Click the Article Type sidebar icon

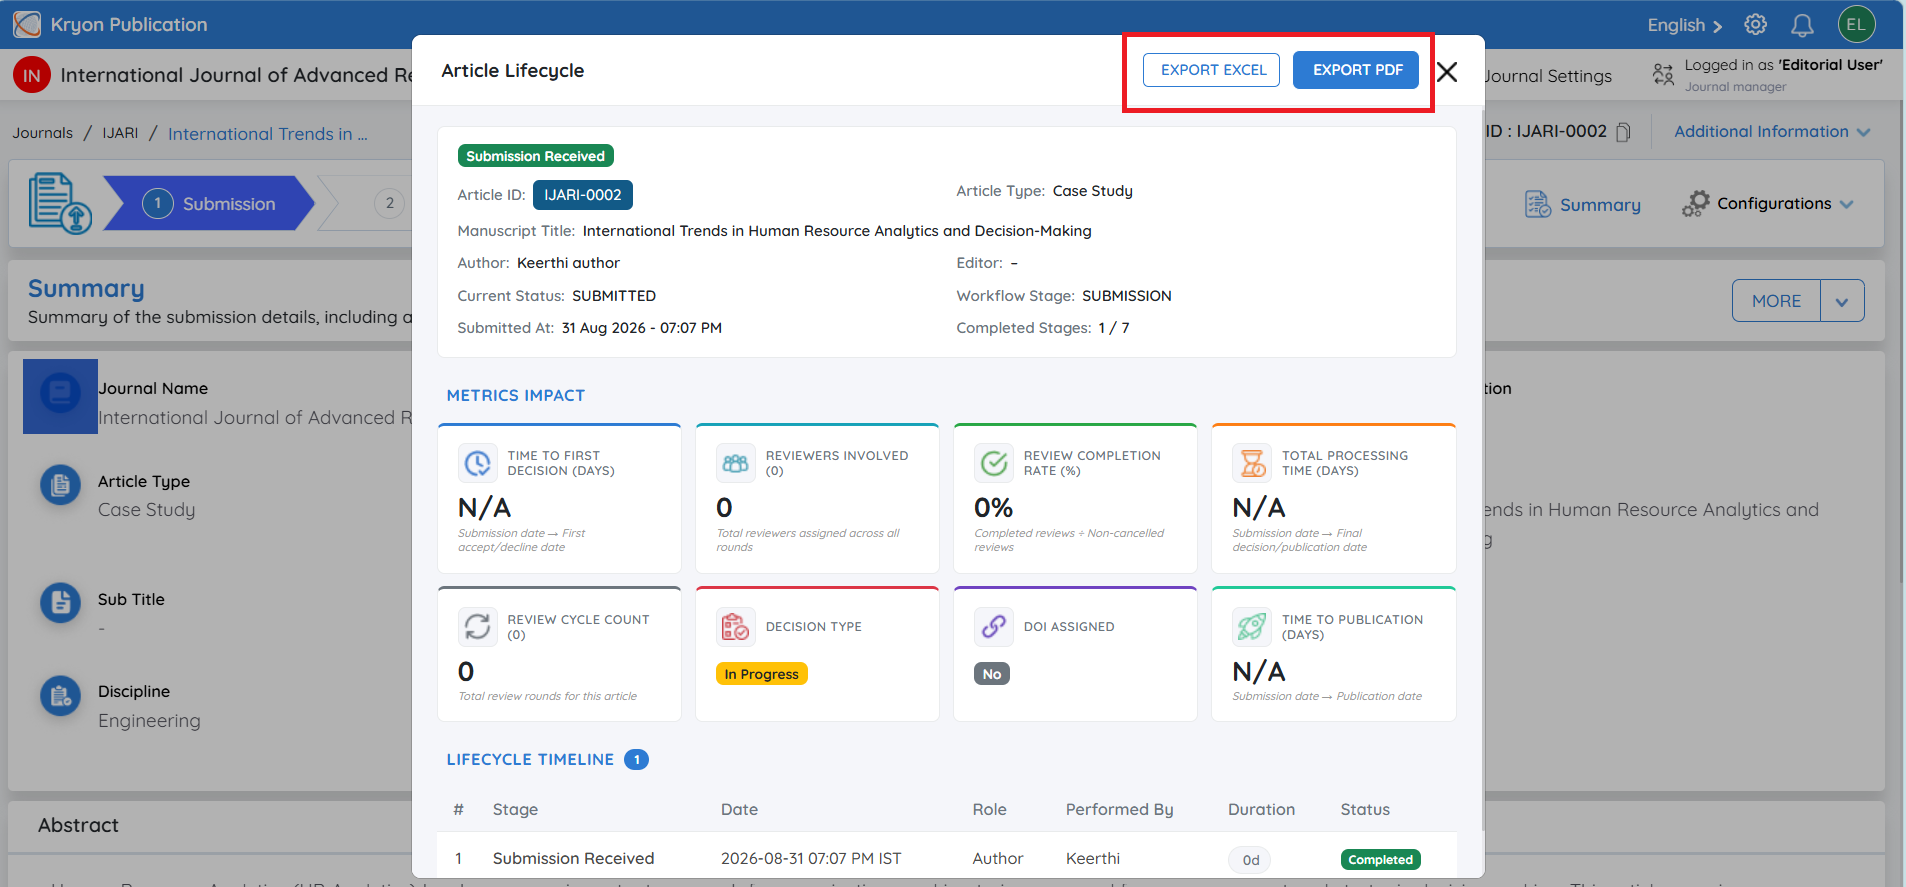click(60, 486)
